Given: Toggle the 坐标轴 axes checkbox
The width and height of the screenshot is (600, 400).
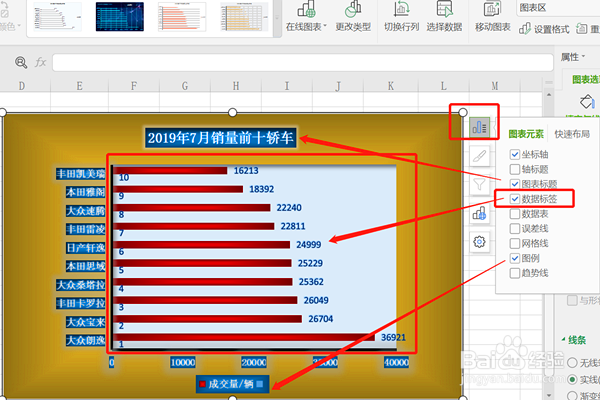Looking at the screenshot, I should 515,155.
